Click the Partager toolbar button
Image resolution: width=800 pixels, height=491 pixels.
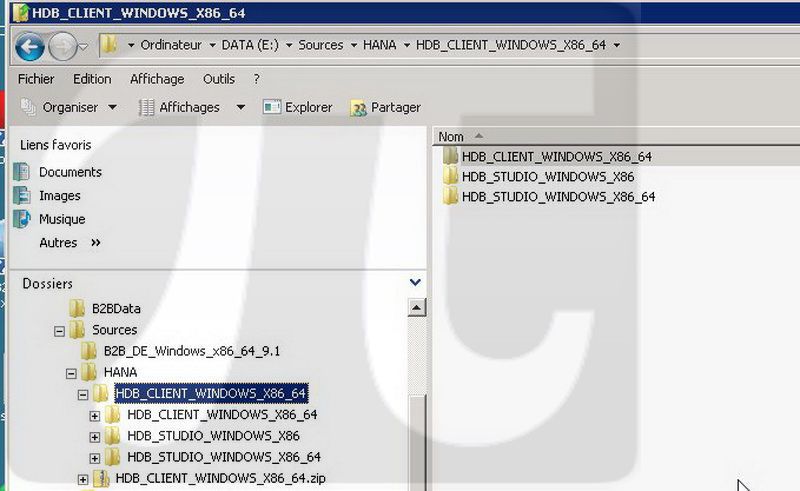385,108
